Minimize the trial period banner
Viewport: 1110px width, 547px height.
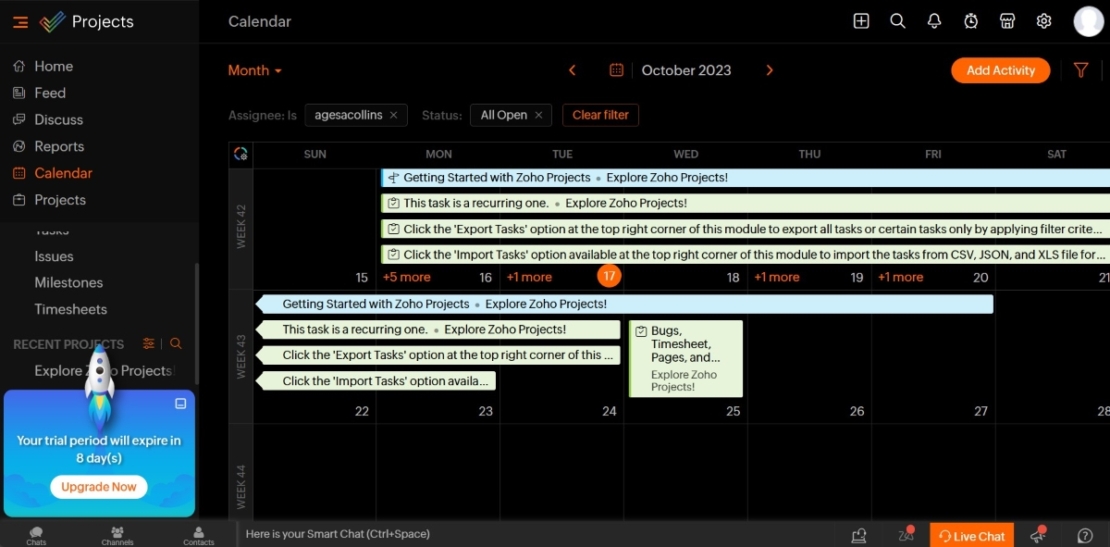pyautogui.click(x=181, y=404)
